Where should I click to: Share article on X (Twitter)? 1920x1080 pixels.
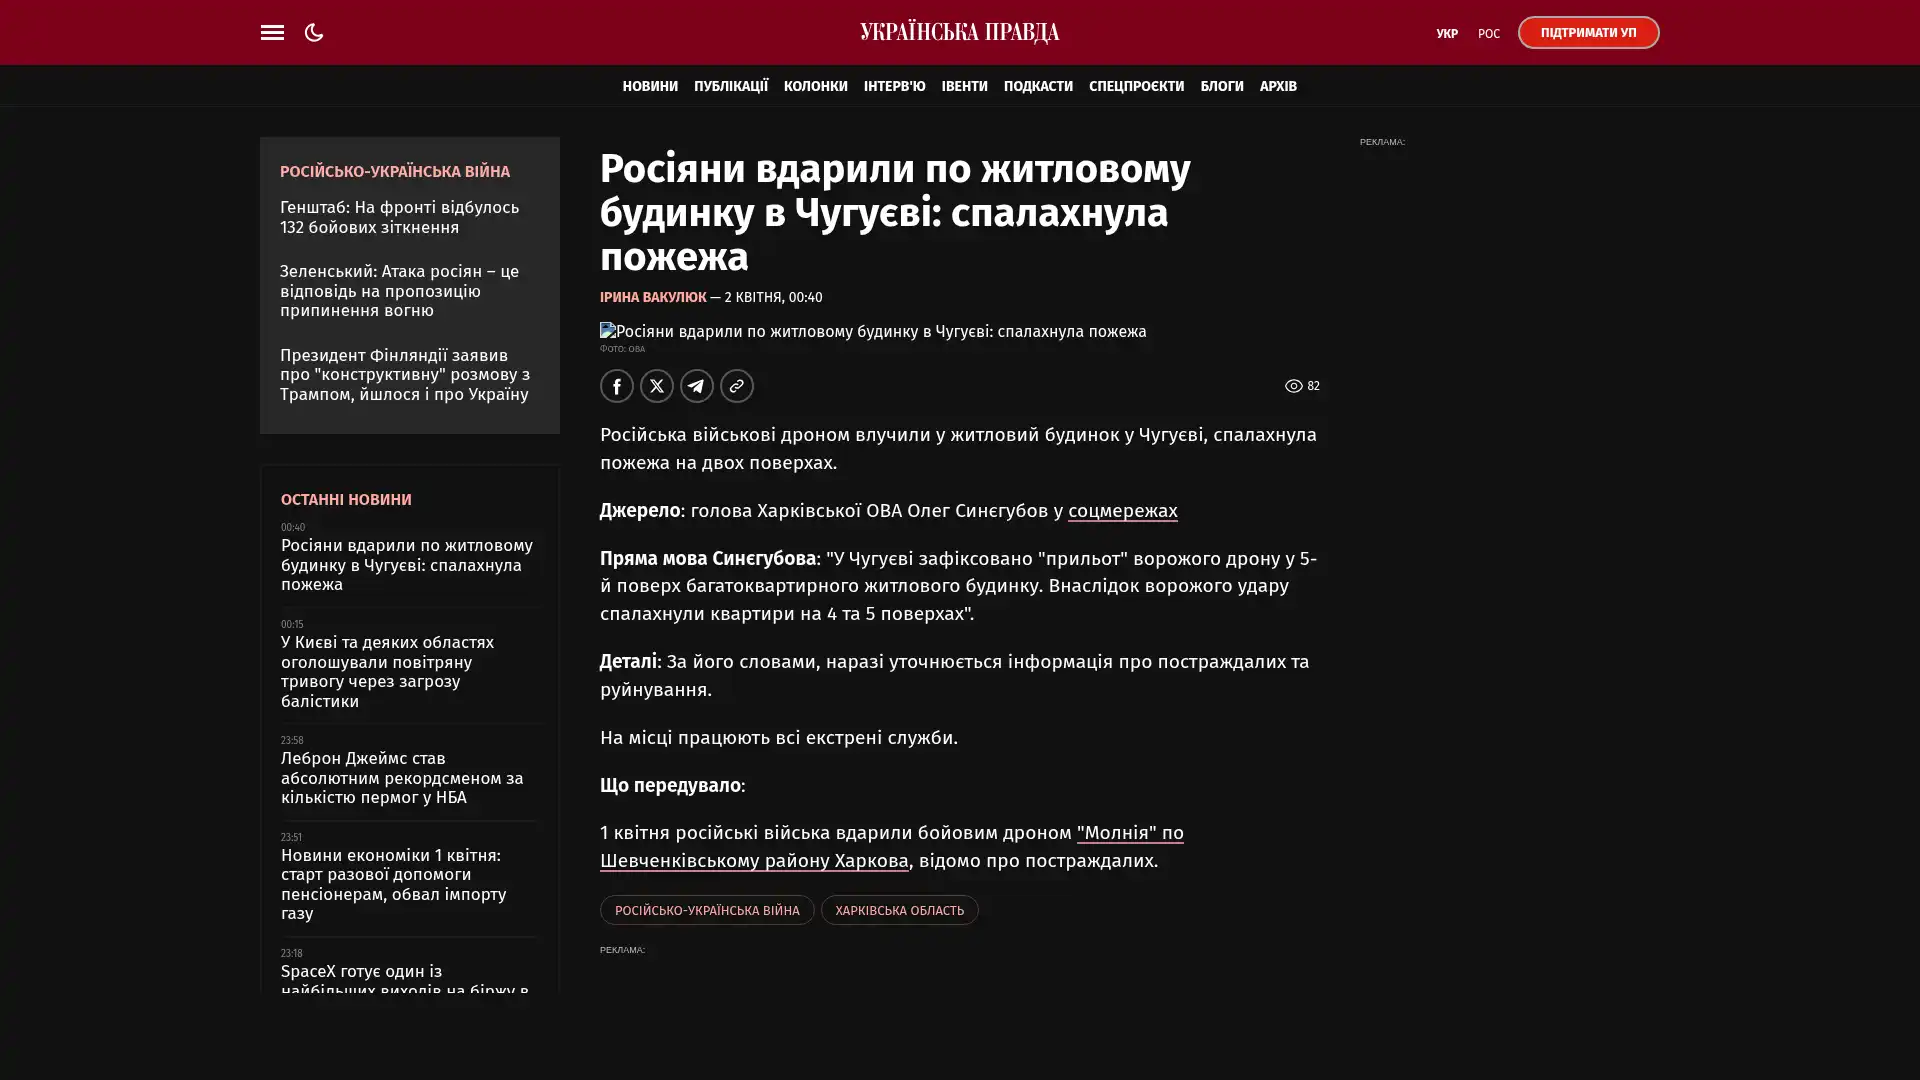coord(656,386)
